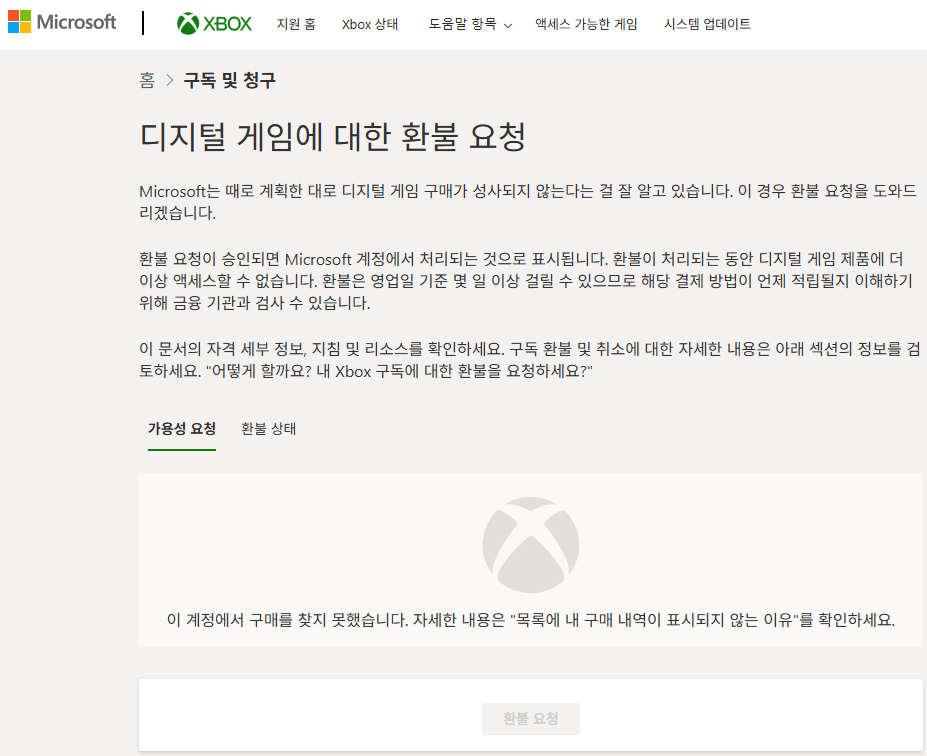Image resolution: width=927 pixels, height=756 pixels.
Task: Click the 홈 breadcrumb link
Action: tap(147, 80)
